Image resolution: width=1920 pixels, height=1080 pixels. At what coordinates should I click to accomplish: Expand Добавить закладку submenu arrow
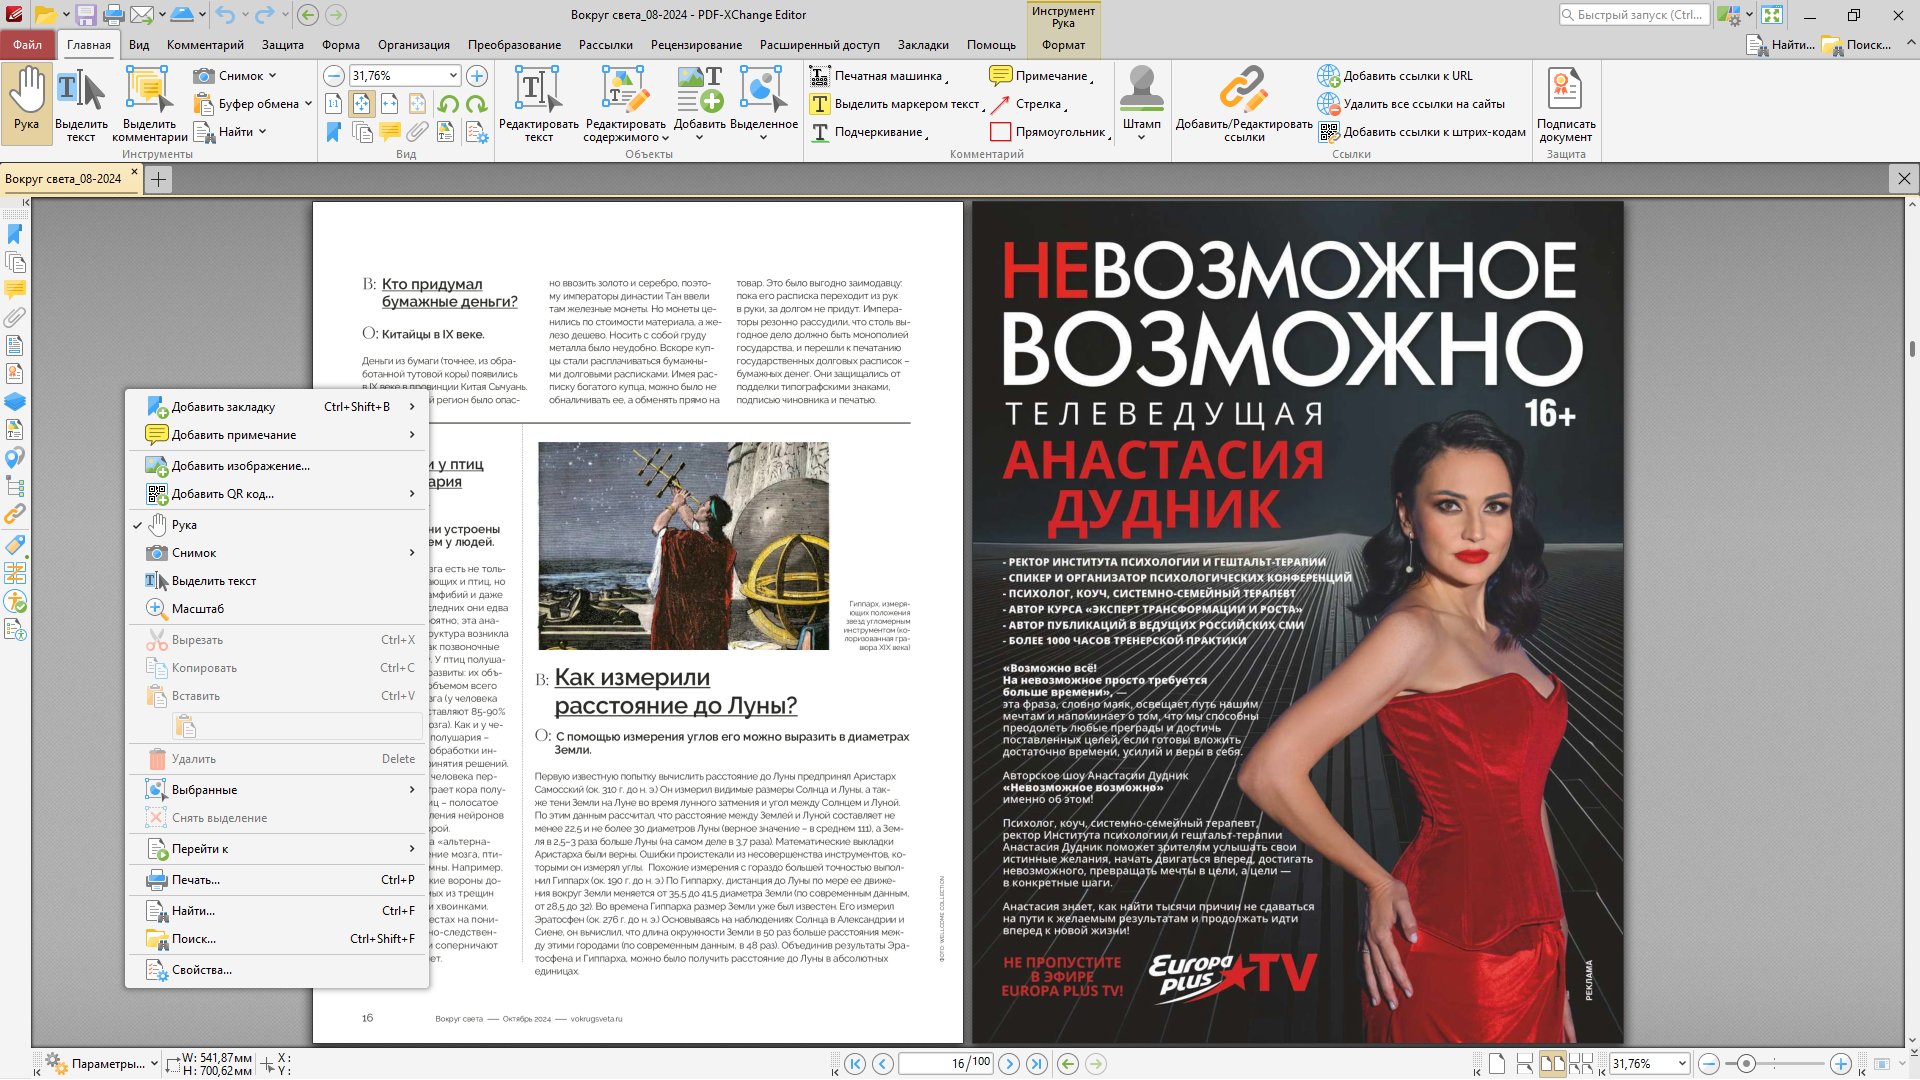click(412, 407)
